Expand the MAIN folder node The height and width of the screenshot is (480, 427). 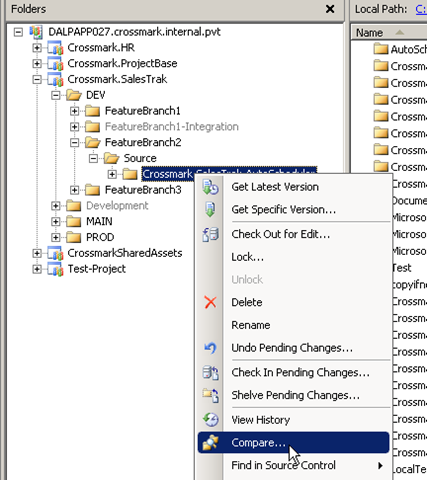coord(56,222)
